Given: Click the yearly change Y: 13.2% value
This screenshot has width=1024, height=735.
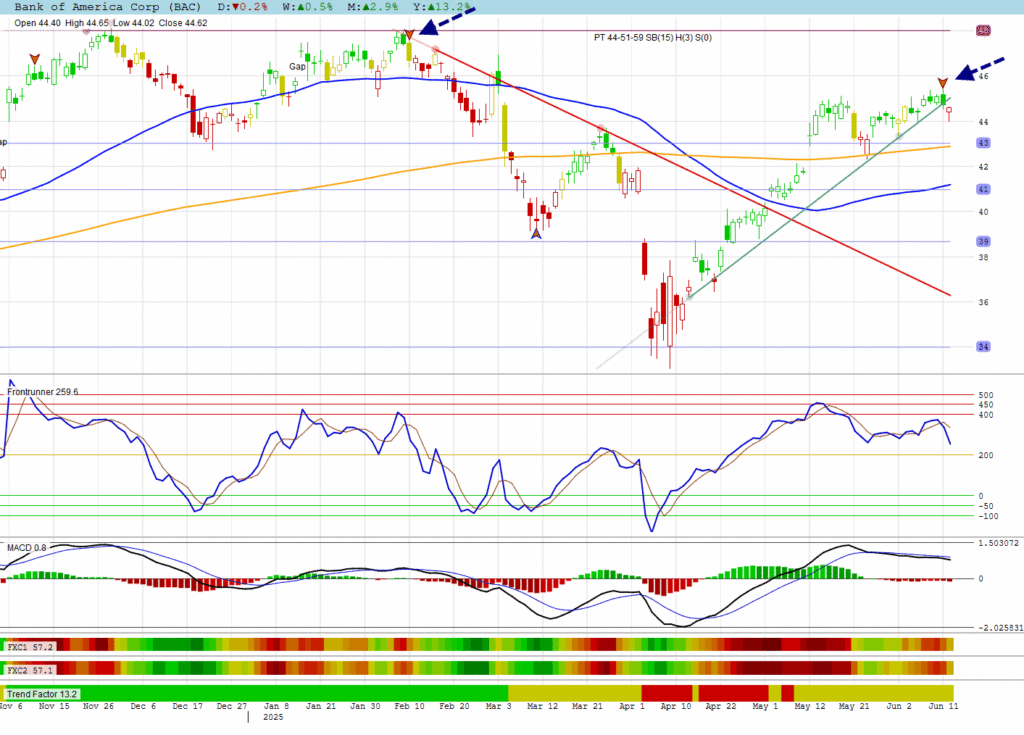Looking at the screenshot, I should (441, 7).
